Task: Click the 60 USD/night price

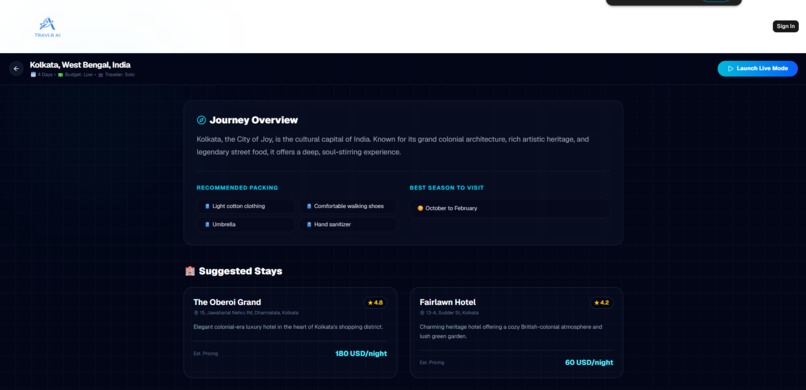Action: 589,362
